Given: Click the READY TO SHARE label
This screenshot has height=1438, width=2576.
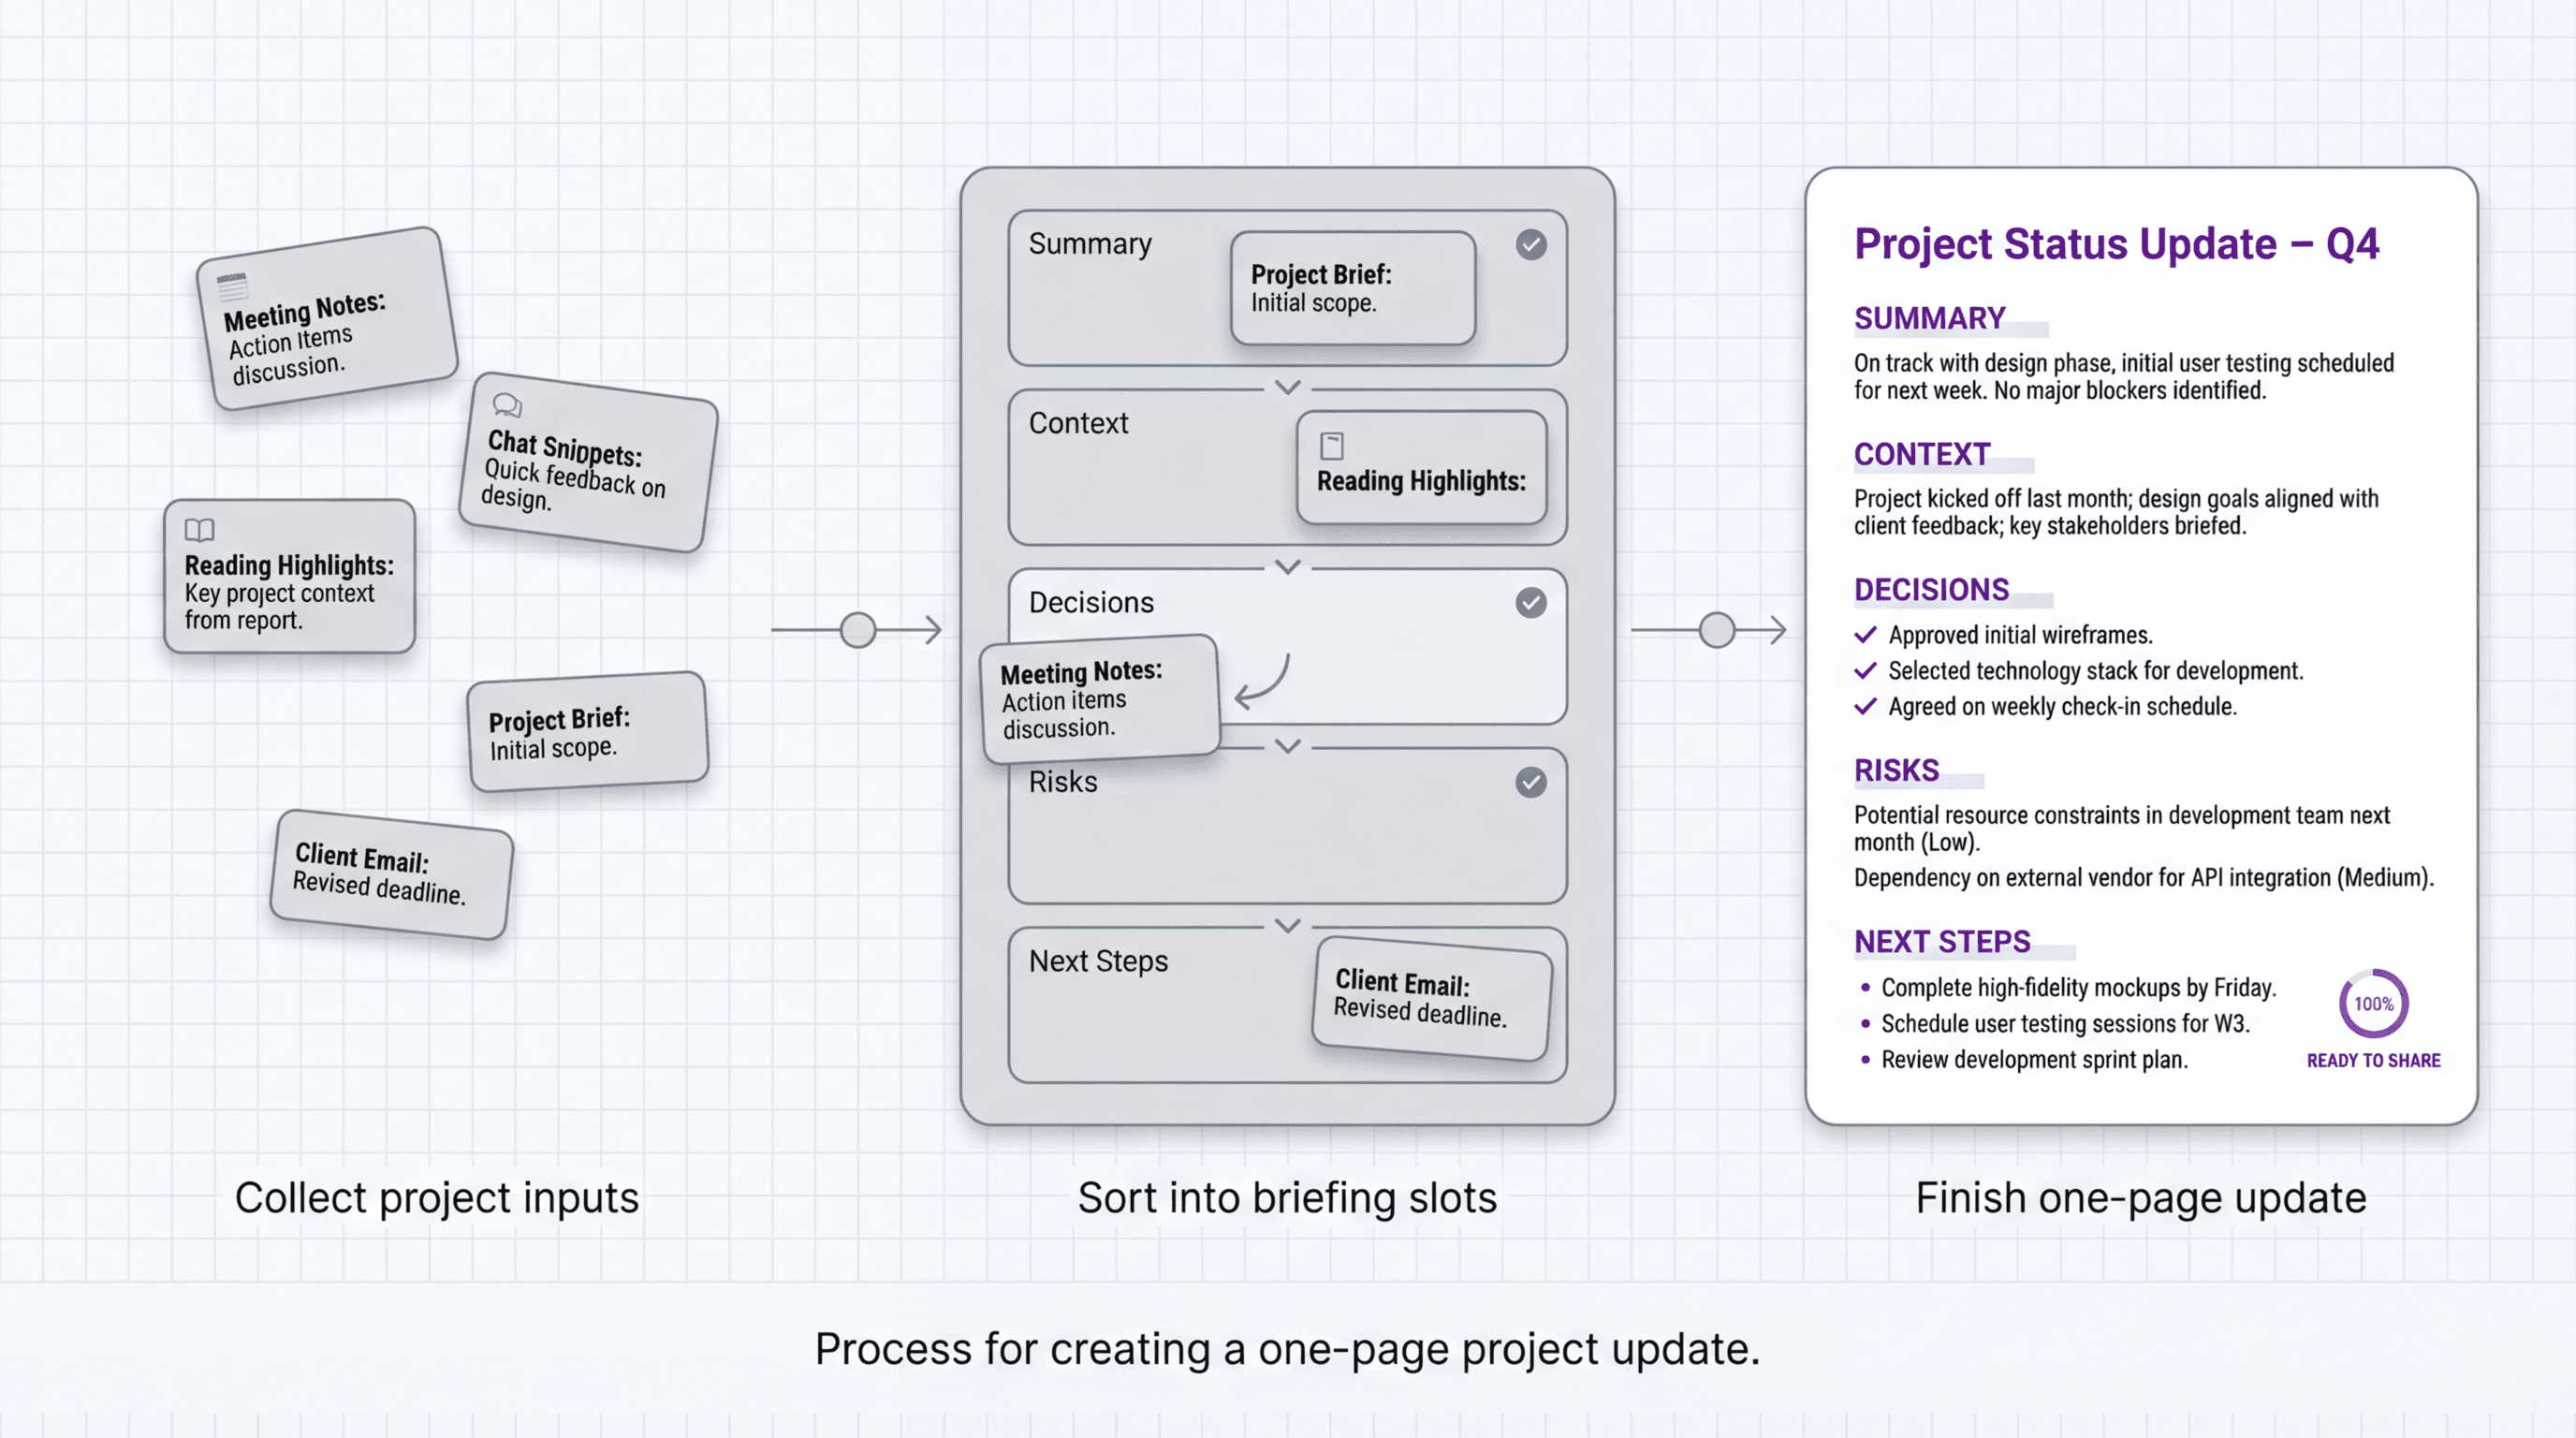Looking at the screenshot, I should [x=2373, y=1060].
